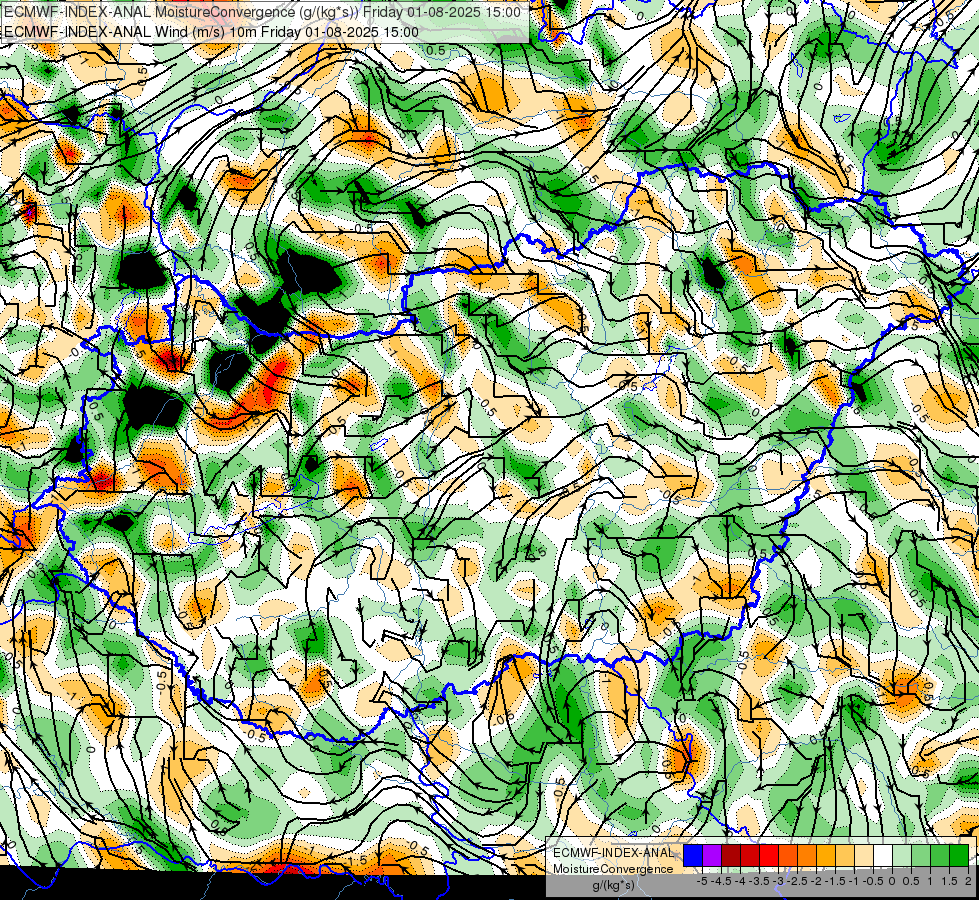Screen dimensions: 979x900
Task: Click the Wind (m/s) 10m title line
Action: [x=211, y=32]
